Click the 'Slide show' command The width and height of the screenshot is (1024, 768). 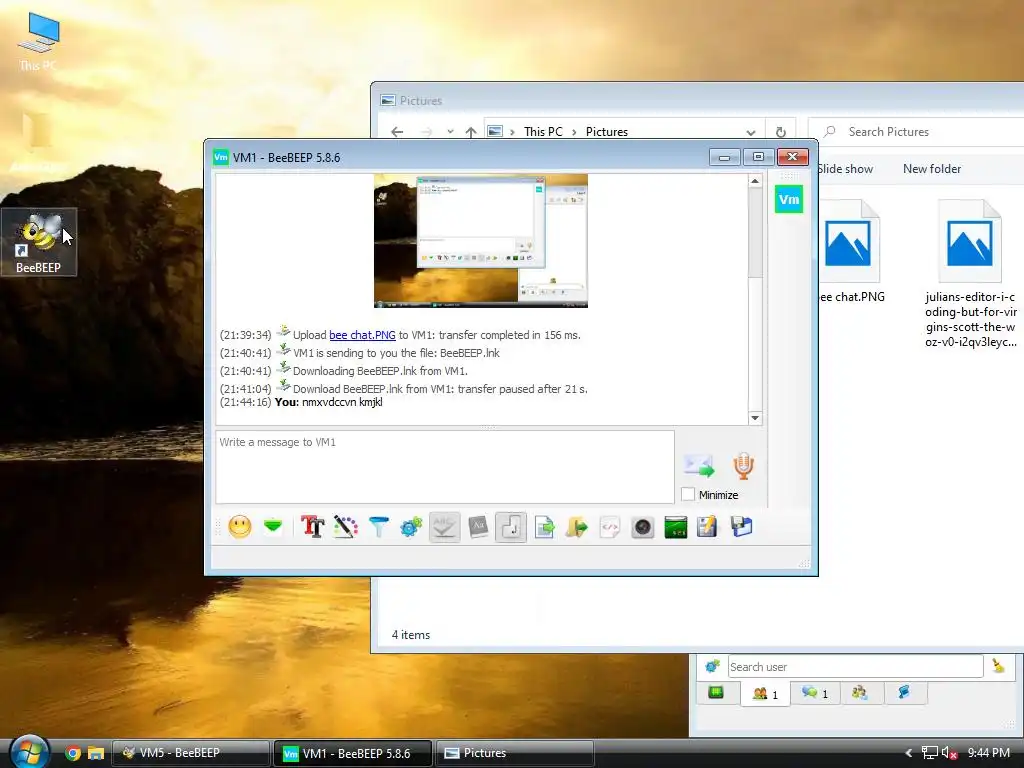coord(844,168)
